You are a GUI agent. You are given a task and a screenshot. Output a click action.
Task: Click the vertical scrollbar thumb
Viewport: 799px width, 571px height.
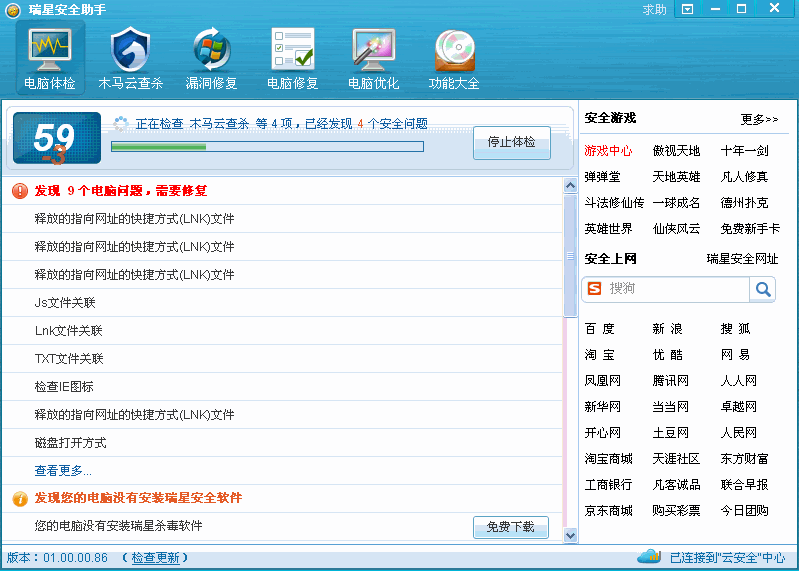click(x=570, y=255)
